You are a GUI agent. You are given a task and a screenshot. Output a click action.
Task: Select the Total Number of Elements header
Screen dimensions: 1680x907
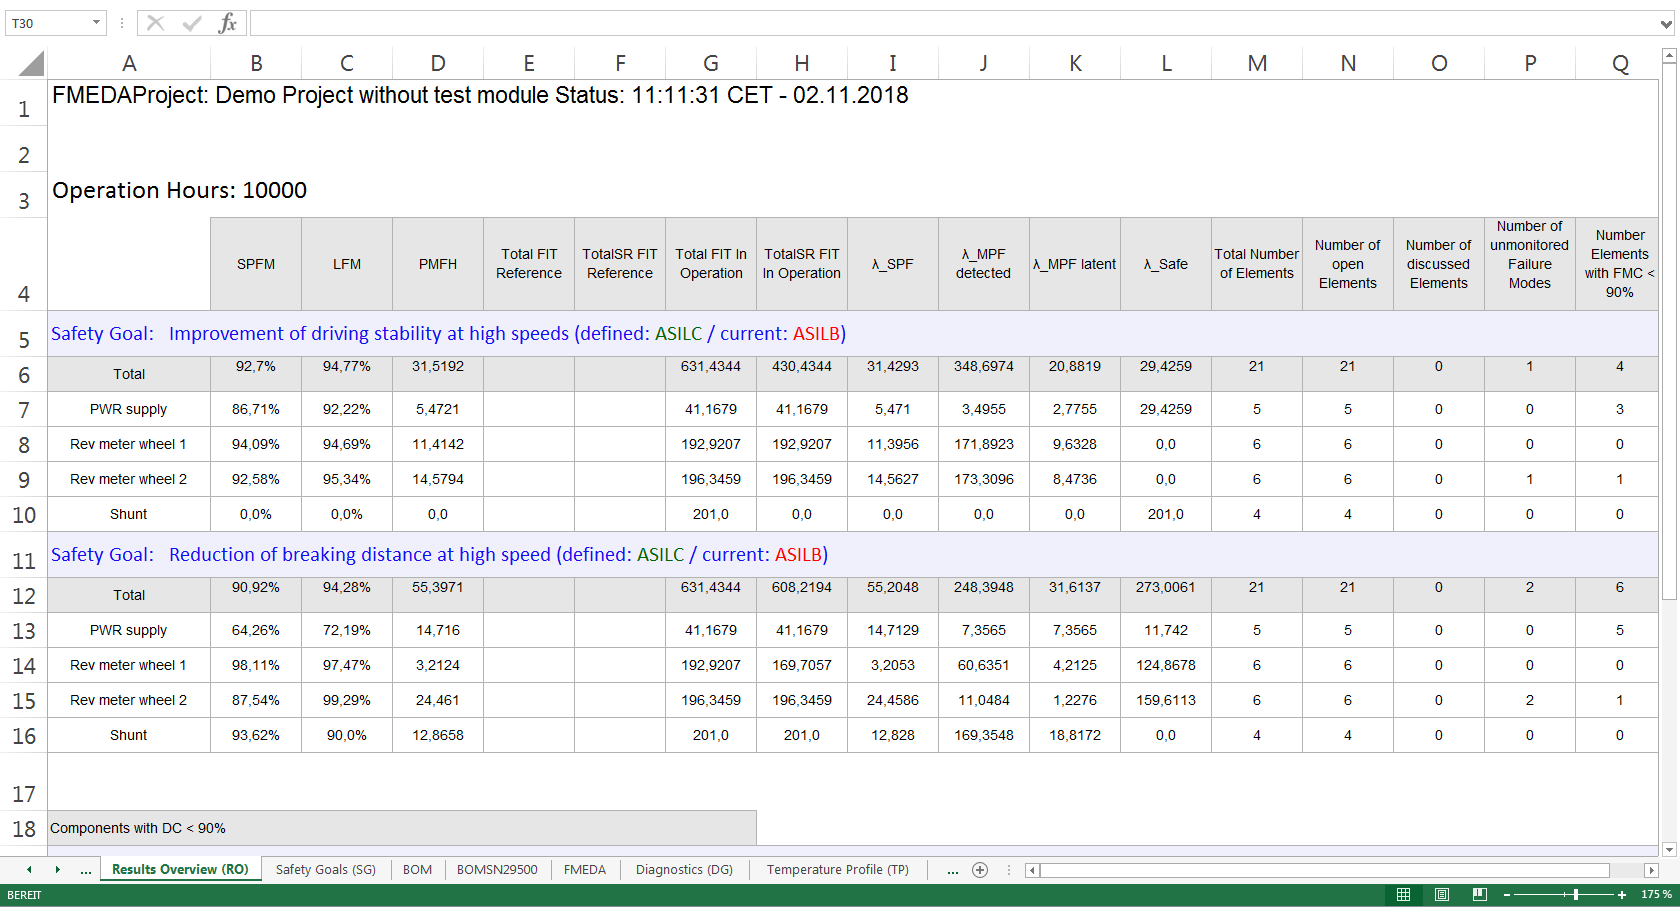[x=1257, y=264]
